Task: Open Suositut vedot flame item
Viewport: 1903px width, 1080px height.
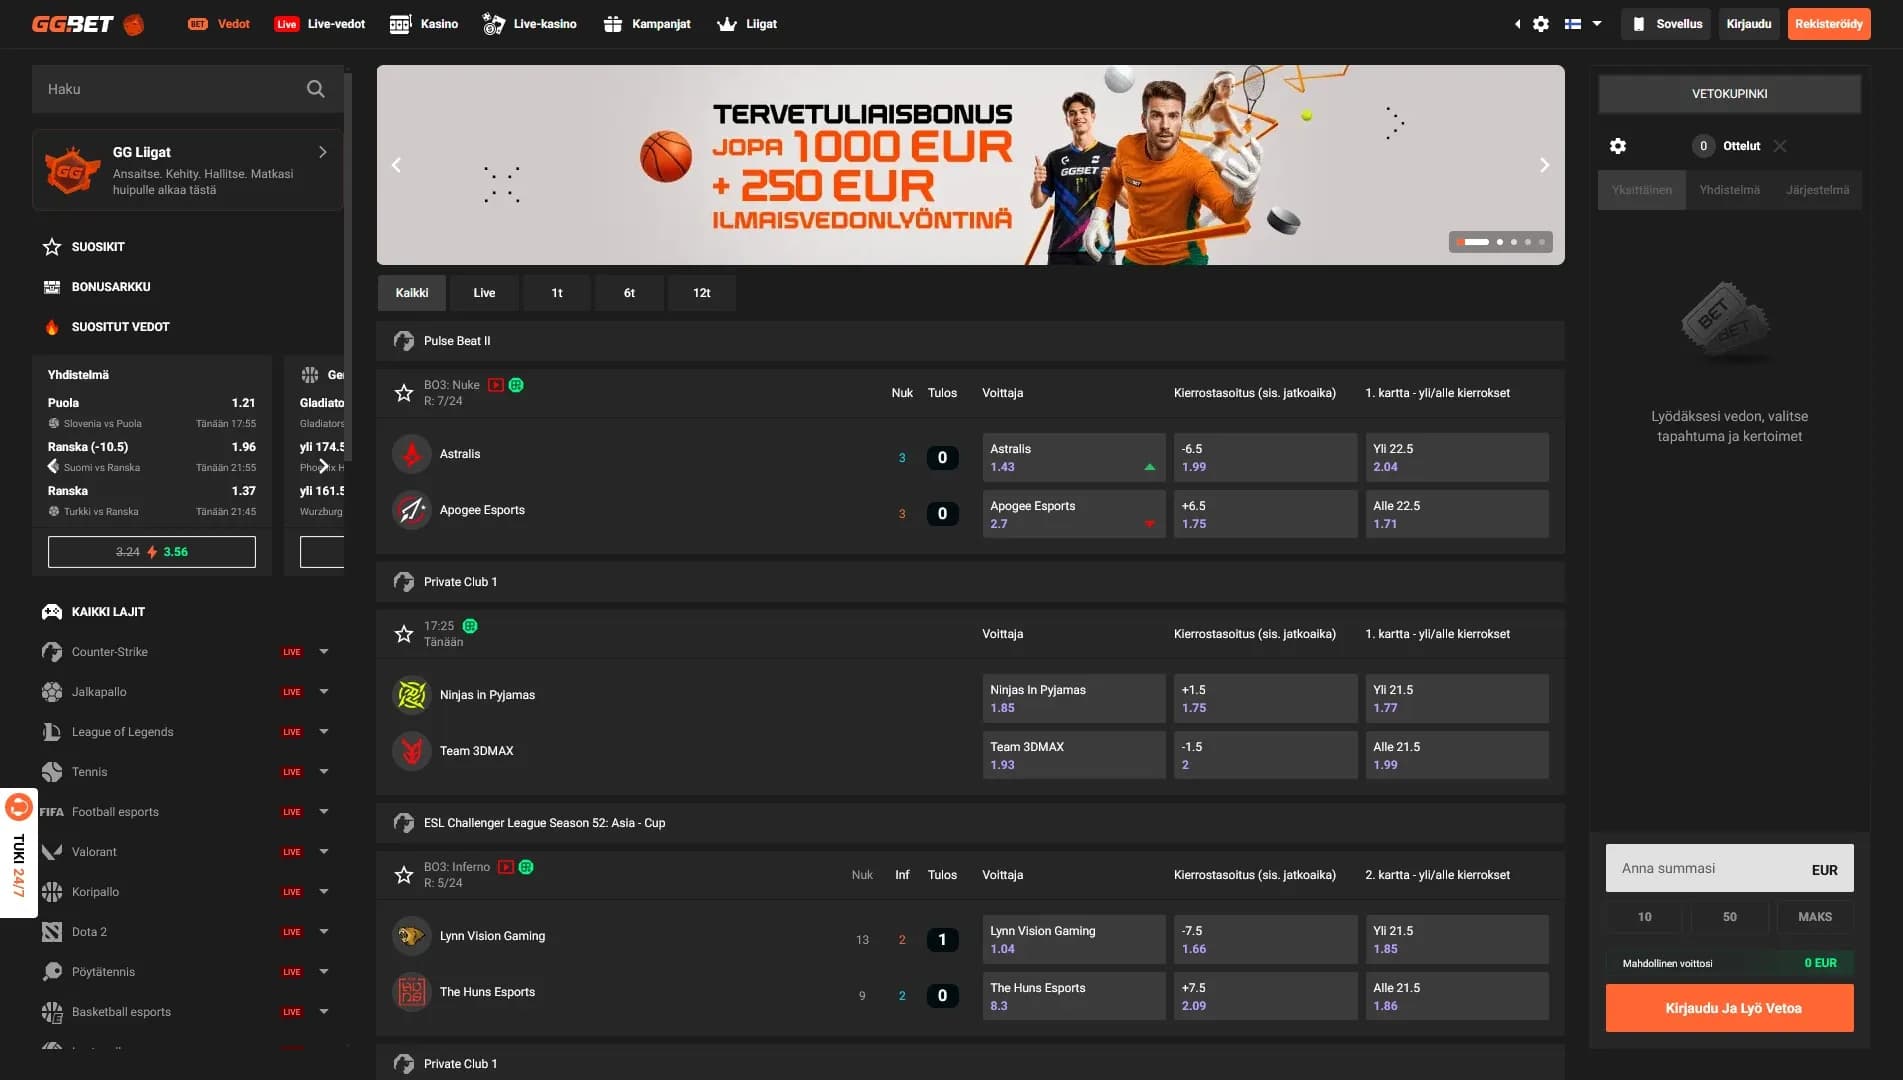Action: (106, 327)
